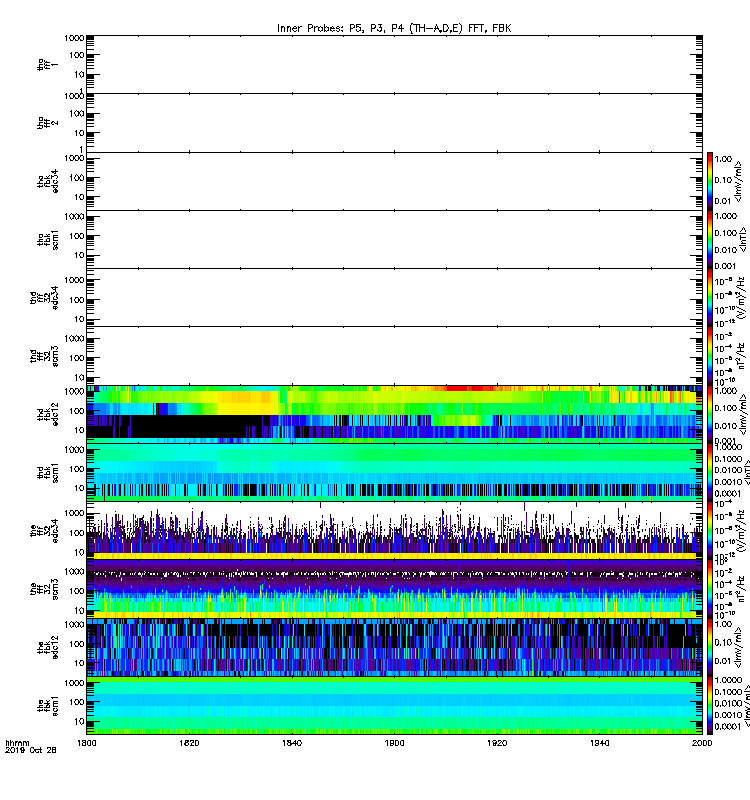The image size is (750, 800).
Task: Click the 'thd fbk edc12' axis label
Action: [x=48, y=414]
